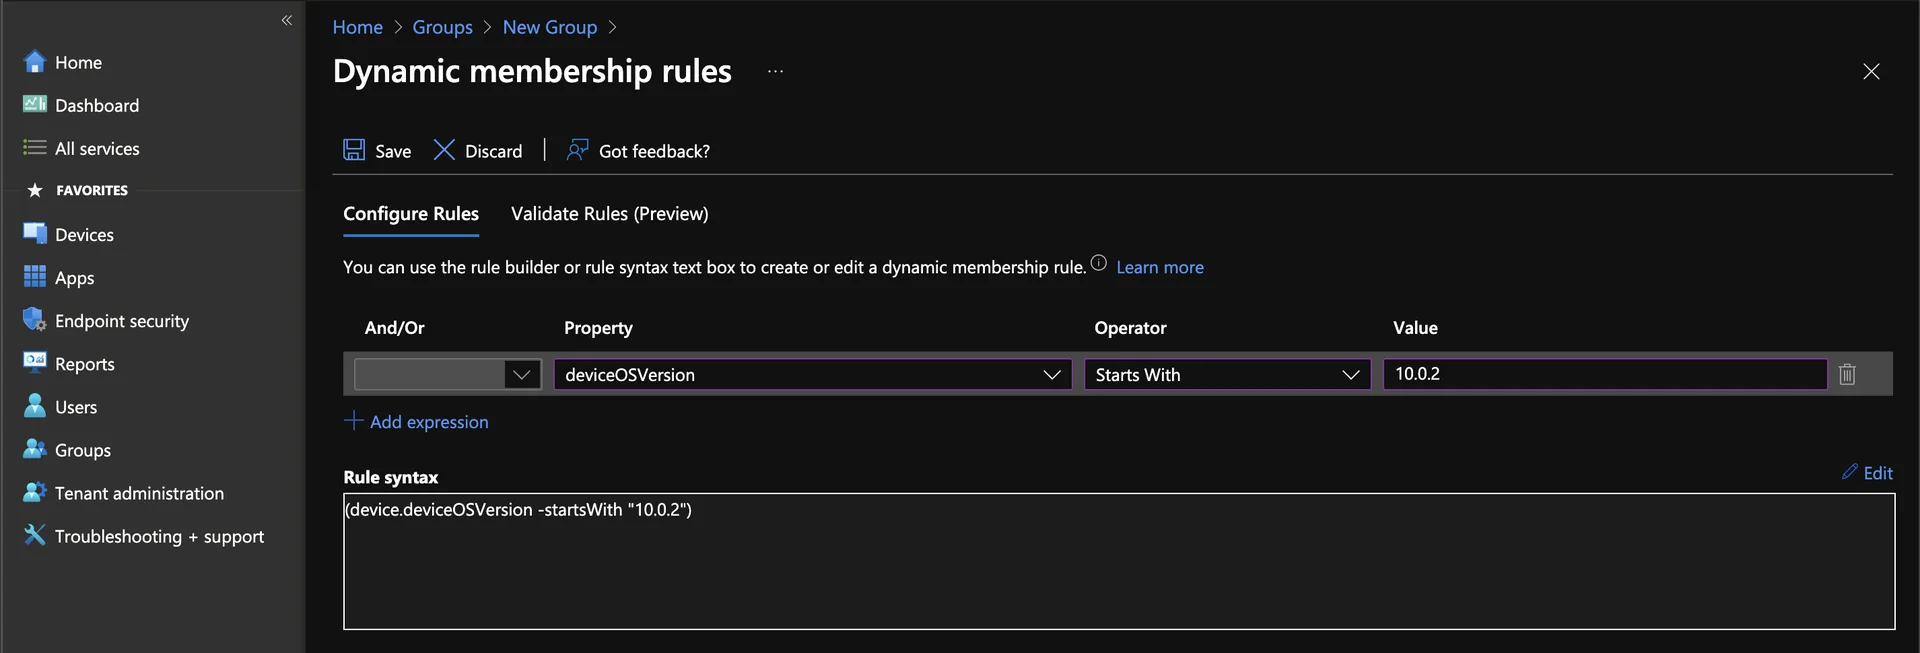
Task: Click the Tenant administration icon
Action: coord(35,492)
